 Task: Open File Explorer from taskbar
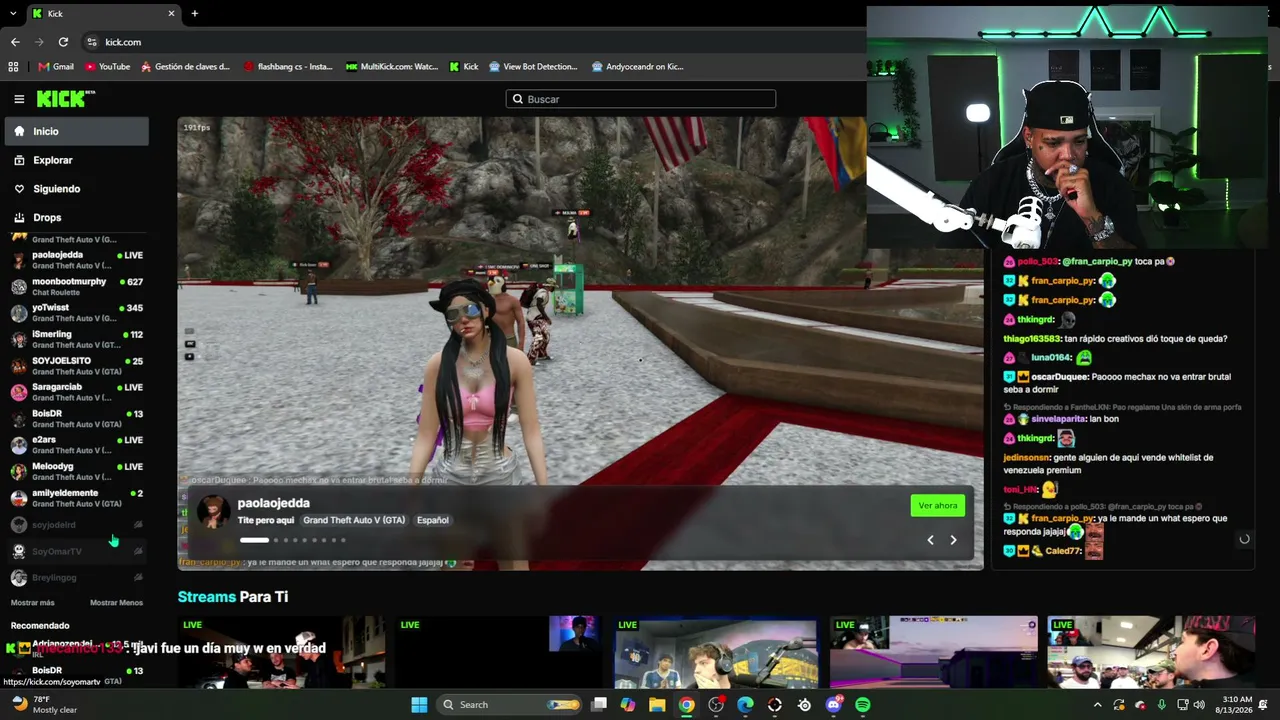coord(657,705)
